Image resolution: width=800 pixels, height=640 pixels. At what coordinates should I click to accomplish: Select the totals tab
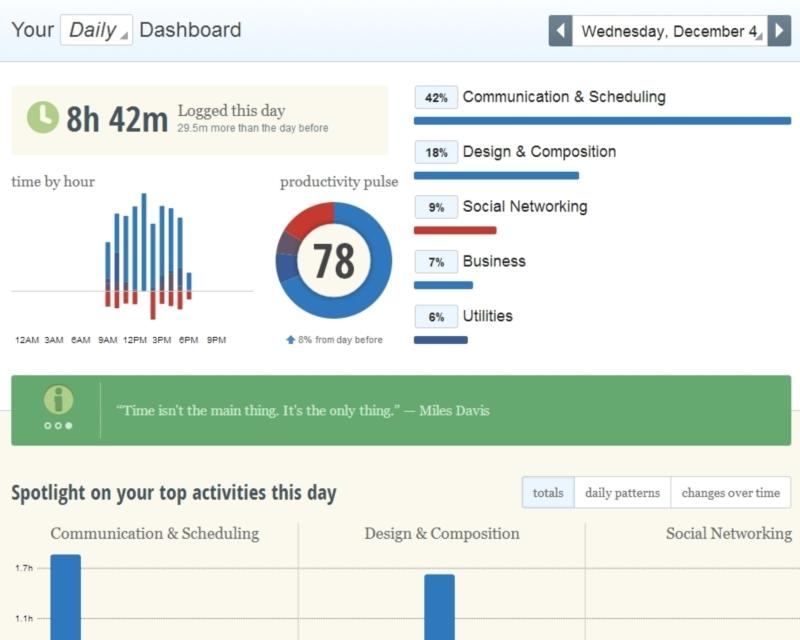548,493
